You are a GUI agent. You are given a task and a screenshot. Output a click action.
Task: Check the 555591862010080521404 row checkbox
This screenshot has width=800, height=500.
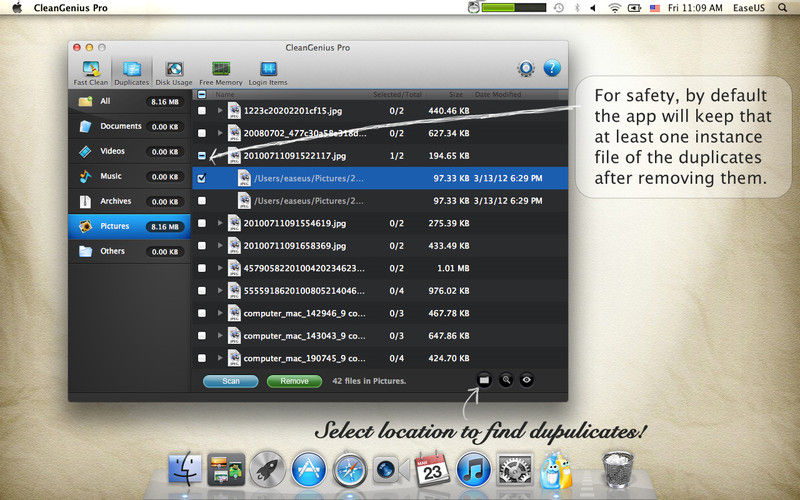pos(202,290)
